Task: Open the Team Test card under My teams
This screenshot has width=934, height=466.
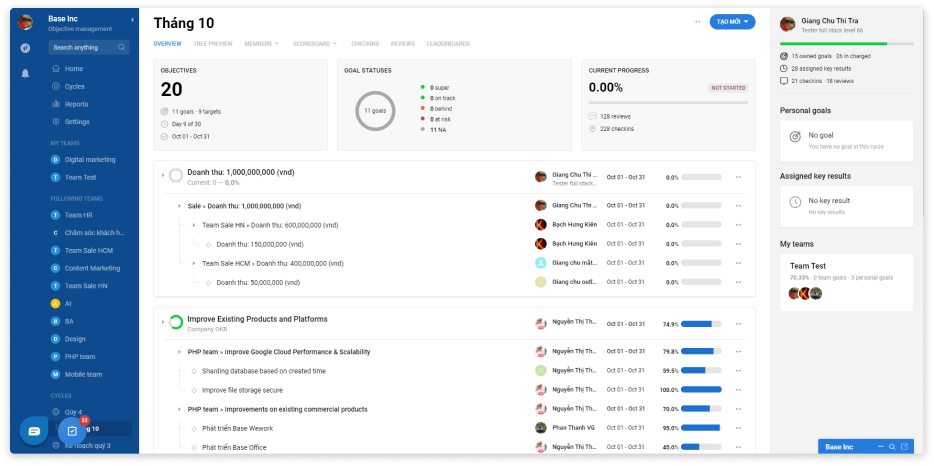Action: [x=846, y=281]
